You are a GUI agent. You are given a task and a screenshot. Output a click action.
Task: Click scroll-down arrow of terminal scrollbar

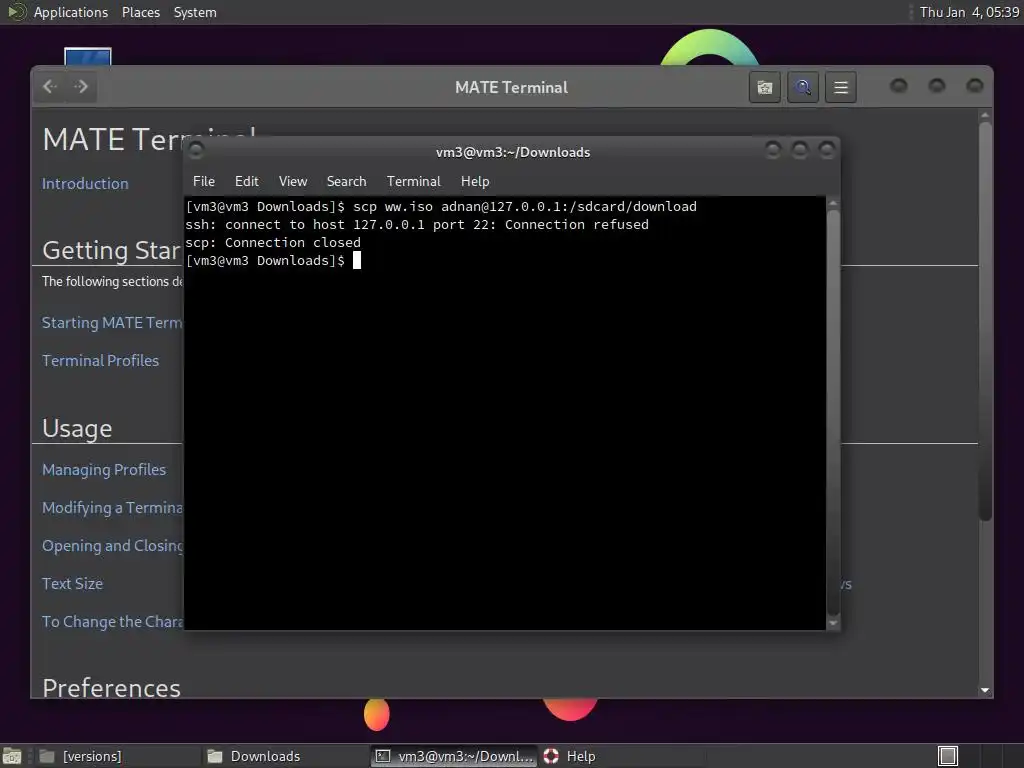pyautogui.click(x=833, y=624)
